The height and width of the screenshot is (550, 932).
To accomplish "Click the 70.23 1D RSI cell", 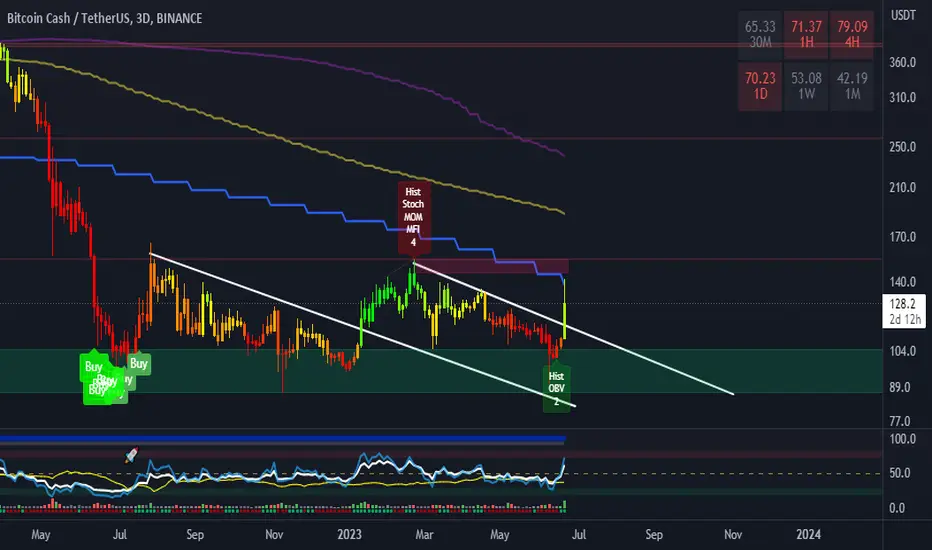I will tap(760, 86).
